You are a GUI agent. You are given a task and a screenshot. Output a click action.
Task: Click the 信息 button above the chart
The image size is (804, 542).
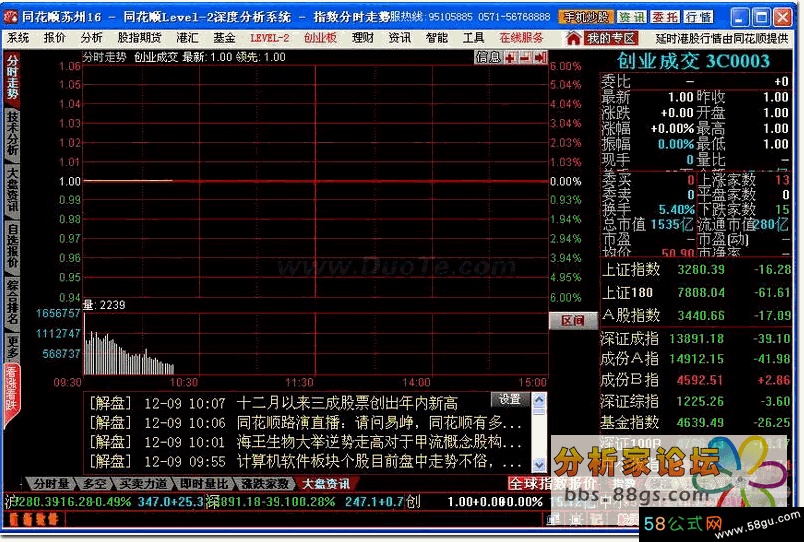click(x=488, y=57)
